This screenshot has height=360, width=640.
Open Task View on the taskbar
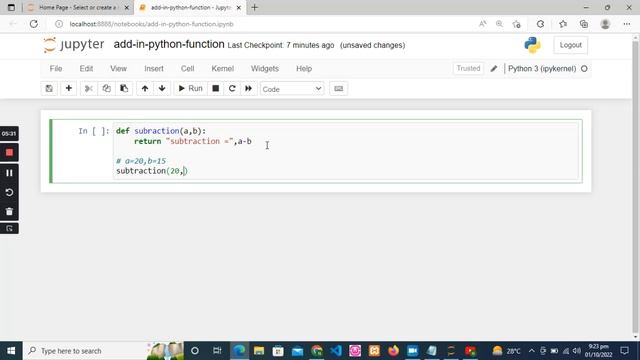(217, 351)
